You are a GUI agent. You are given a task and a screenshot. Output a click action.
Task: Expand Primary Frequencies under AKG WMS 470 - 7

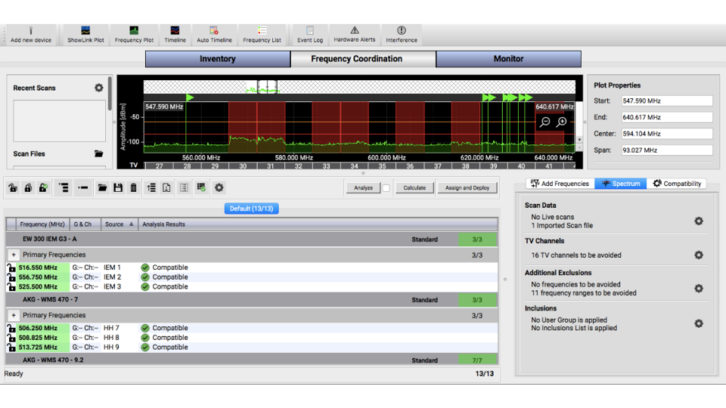click(13, 315)
